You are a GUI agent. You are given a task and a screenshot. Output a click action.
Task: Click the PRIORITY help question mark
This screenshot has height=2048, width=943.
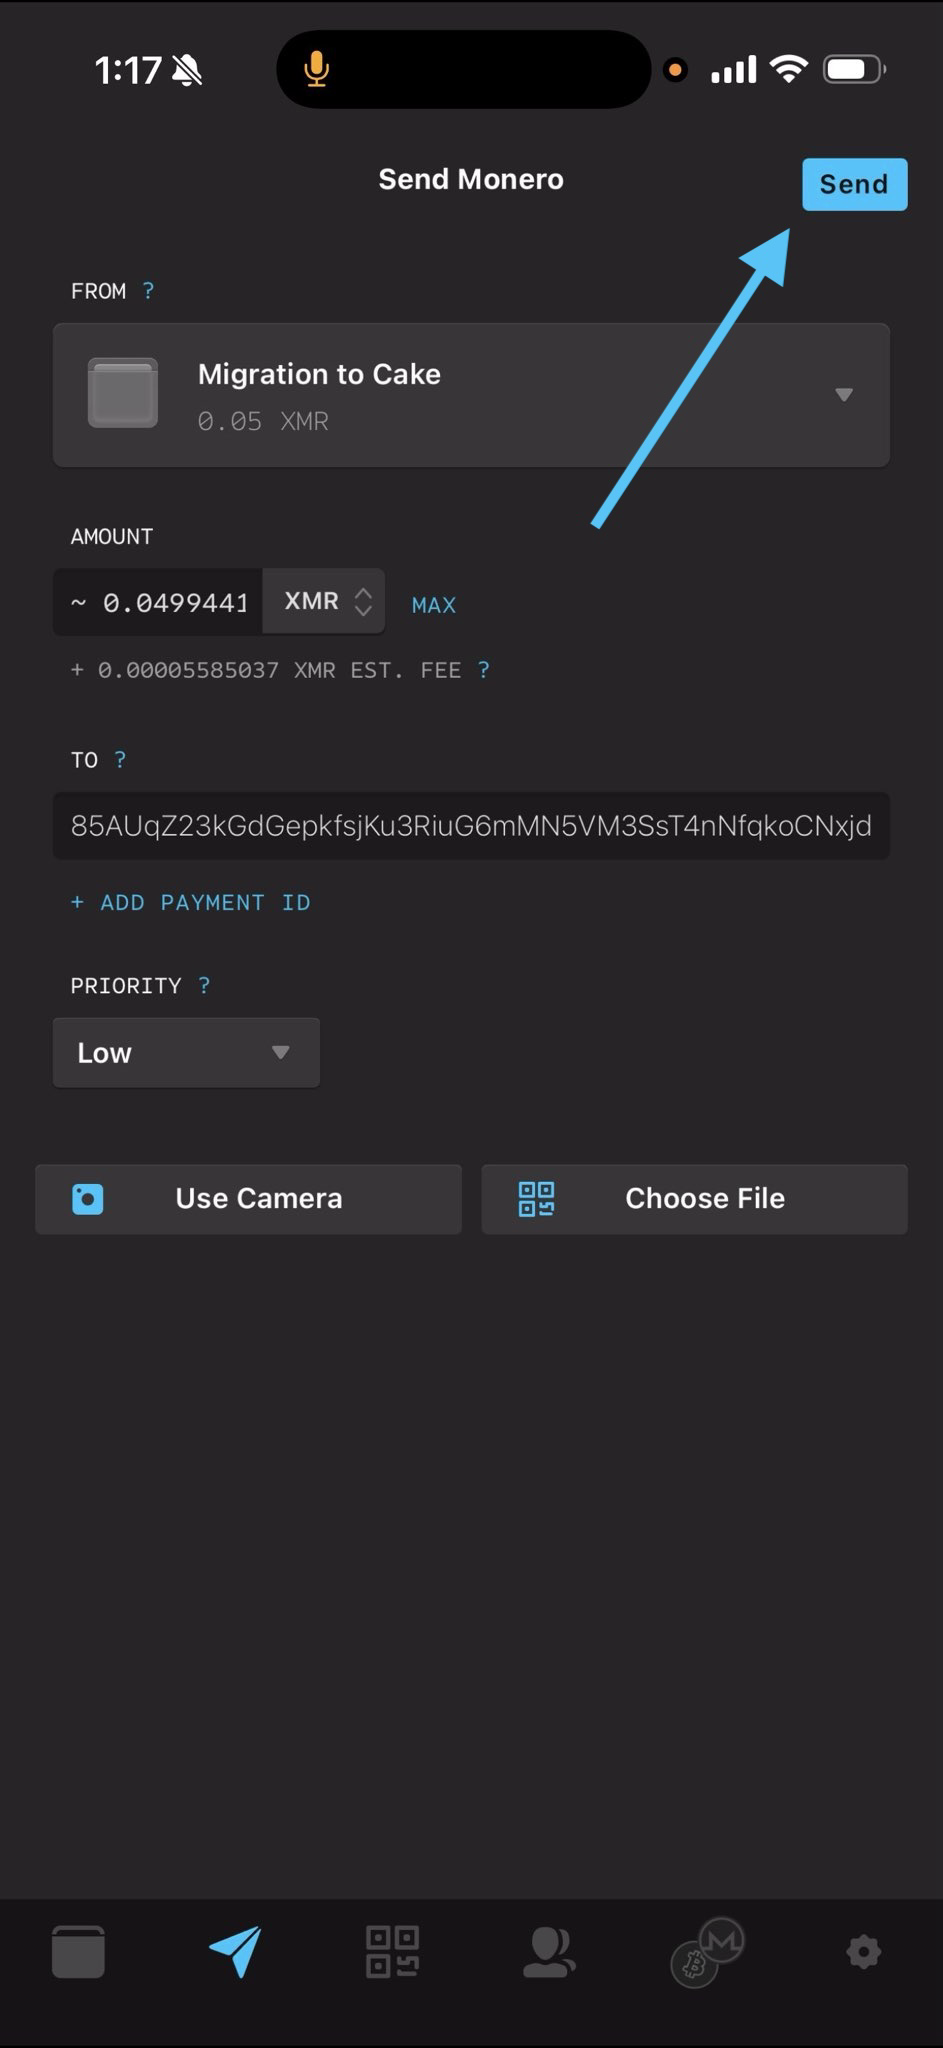tap(204, 986)
